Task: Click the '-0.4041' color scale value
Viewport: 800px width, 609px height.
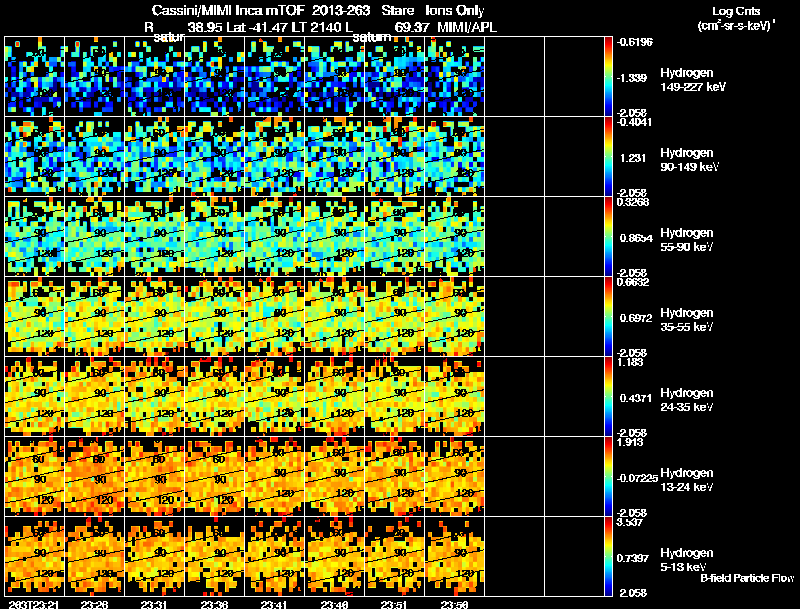Action: point(635,122)
